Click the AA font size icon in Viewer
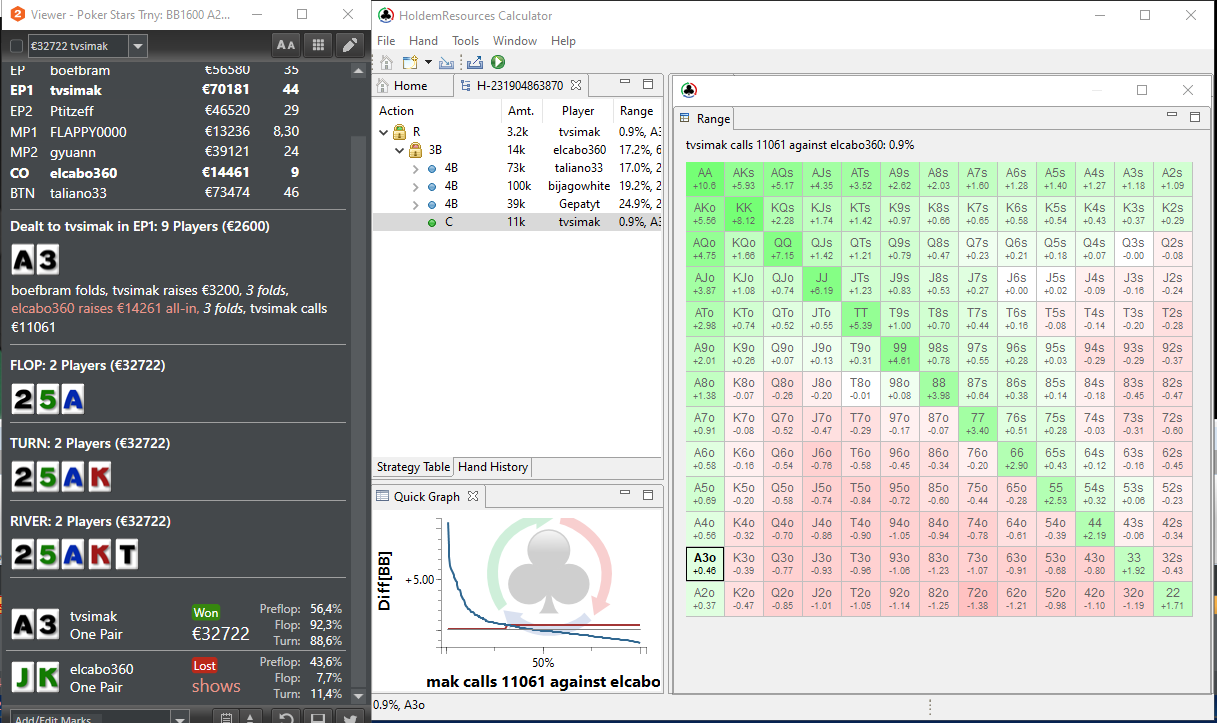This screenshot has width=1217, height=723. tap(286, 45)
